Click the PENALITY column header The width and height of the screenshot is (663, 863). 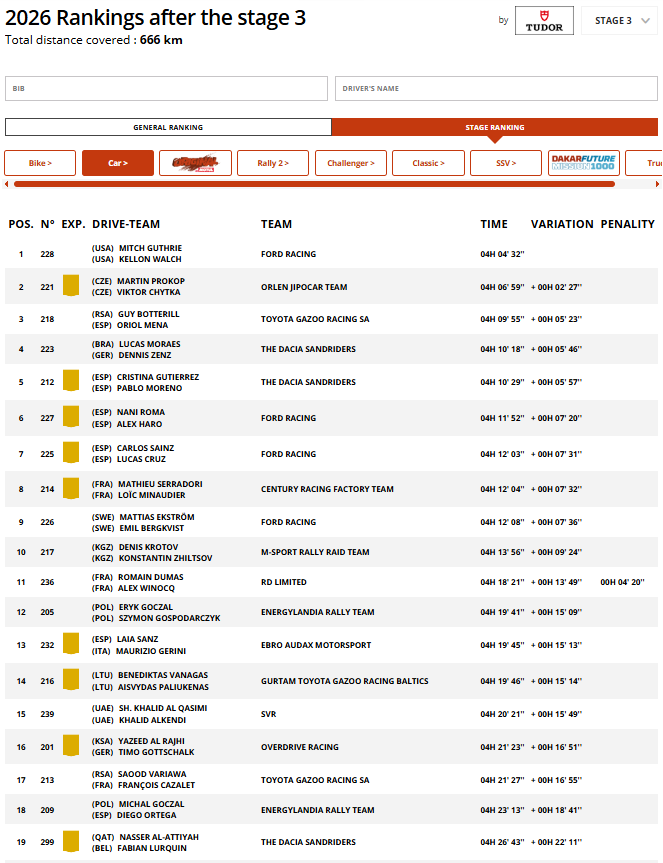[627, 224]
